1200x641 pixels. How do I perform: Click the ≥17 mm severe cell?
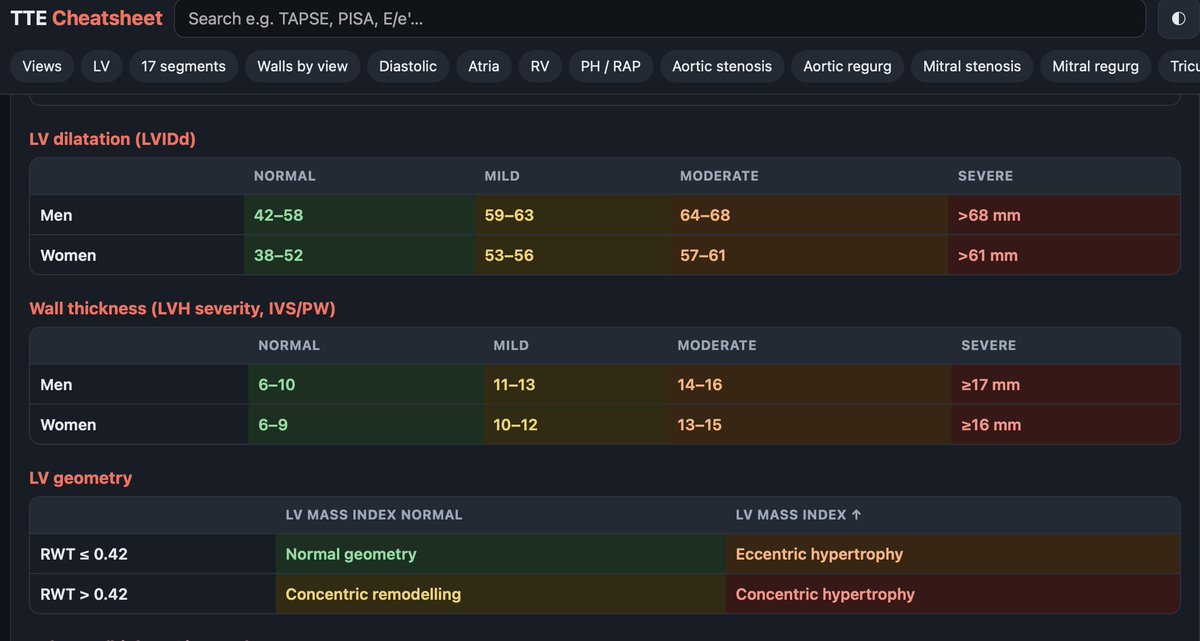[x=1066, y=385]
